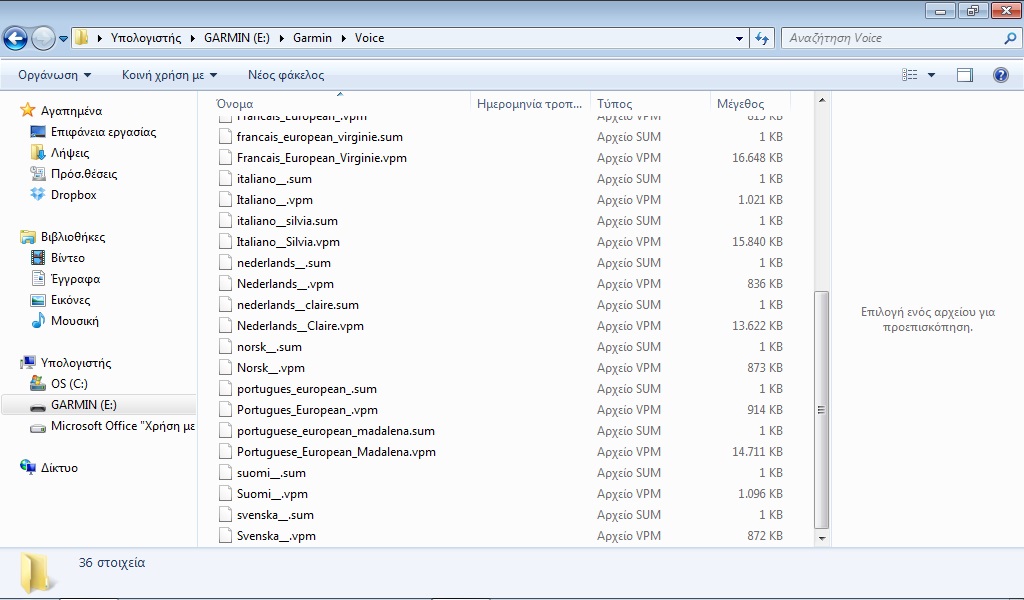Refresh the Voice folder view
This screenshot has width=1024, height=600.
pos(762,38)
